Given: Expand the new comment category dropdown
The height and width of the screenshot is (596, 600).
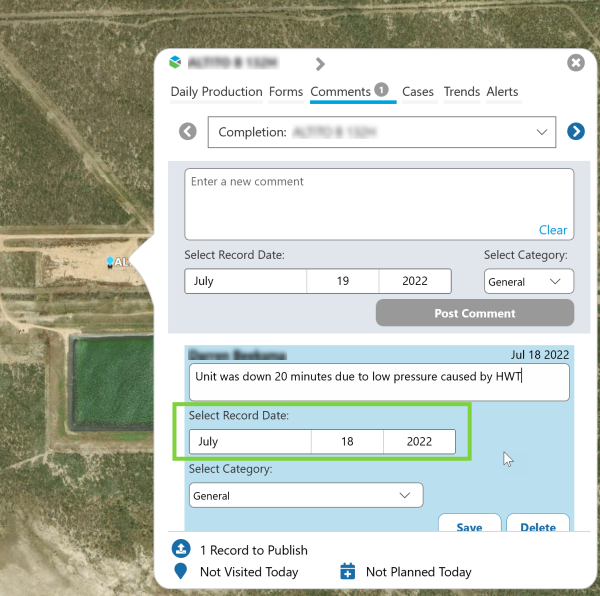Looking at the screenshot, I should pyautogui.click(x=528, y=282).
